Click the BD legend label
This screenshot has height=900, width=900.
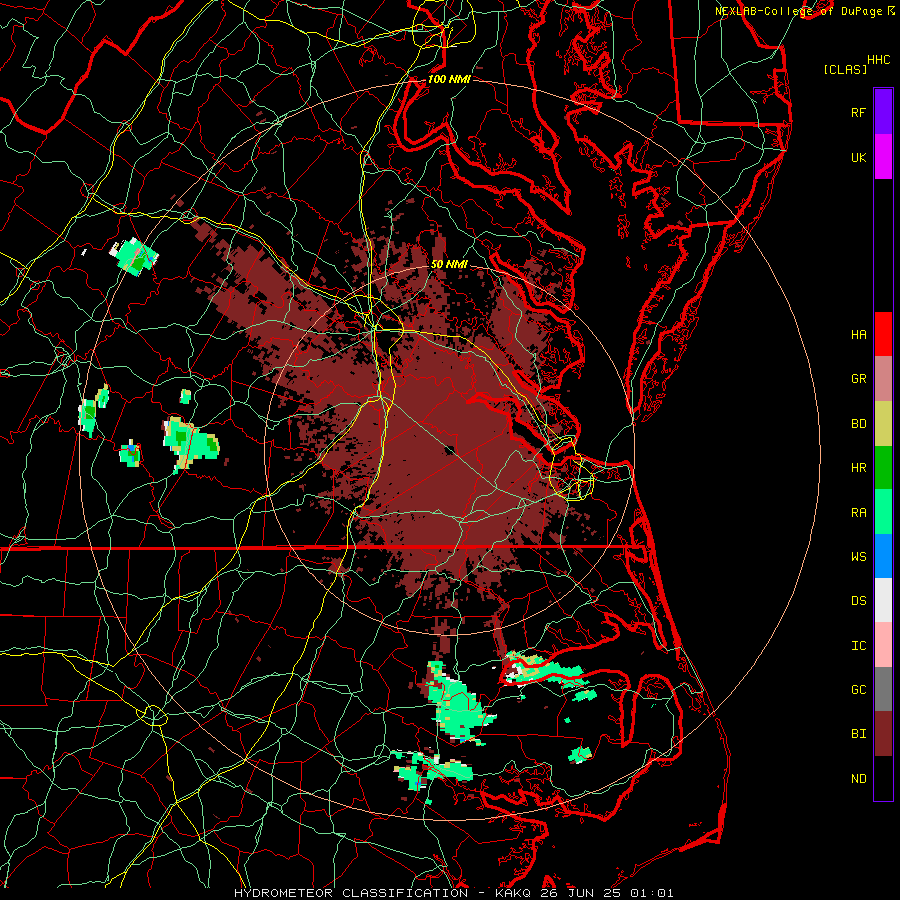[858, 424]
